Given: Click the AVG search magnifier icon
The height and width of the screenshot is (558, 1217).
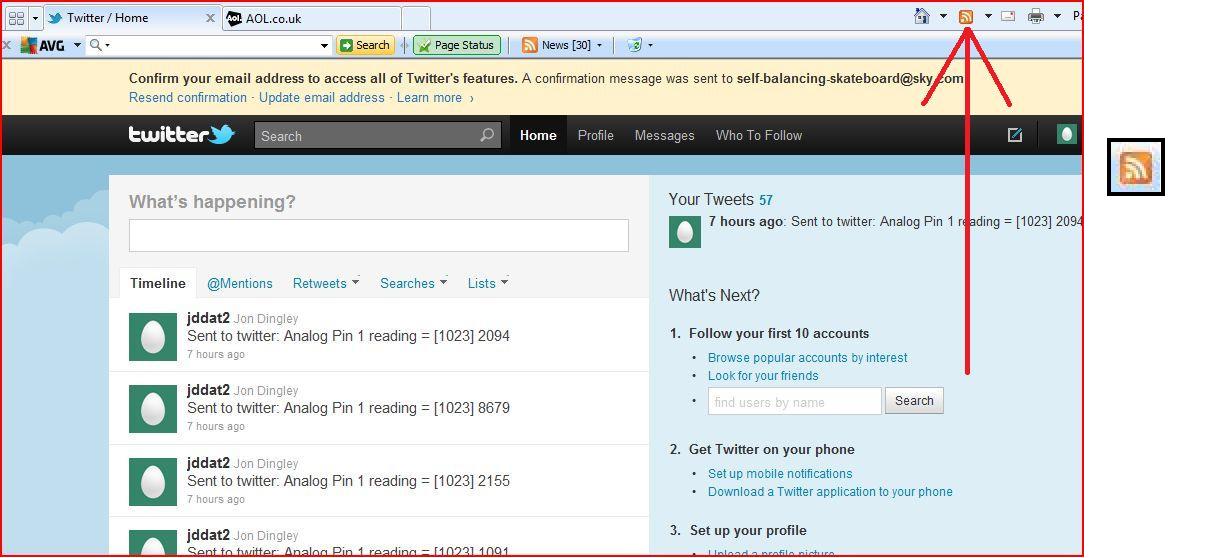Looking at the screenshot, I should [x=96, y=45].
